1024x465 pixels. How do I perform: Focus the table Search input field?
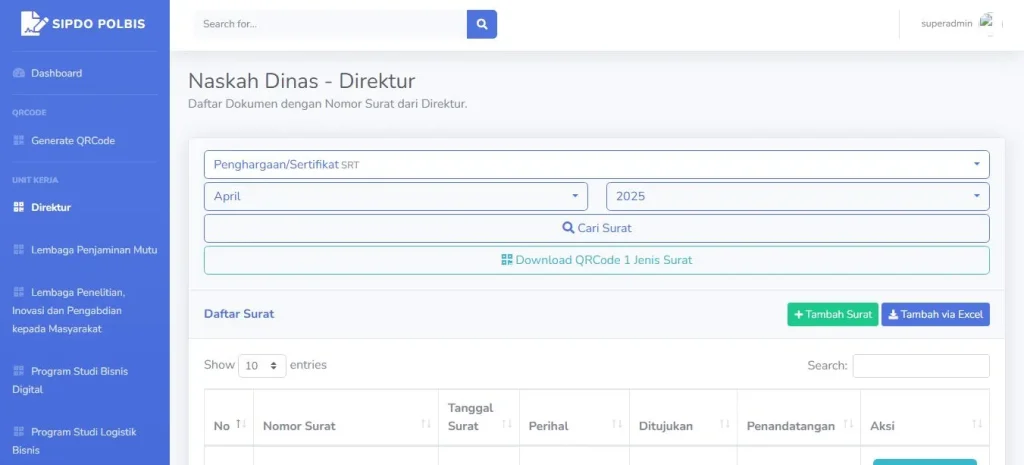tap(920, 366)
